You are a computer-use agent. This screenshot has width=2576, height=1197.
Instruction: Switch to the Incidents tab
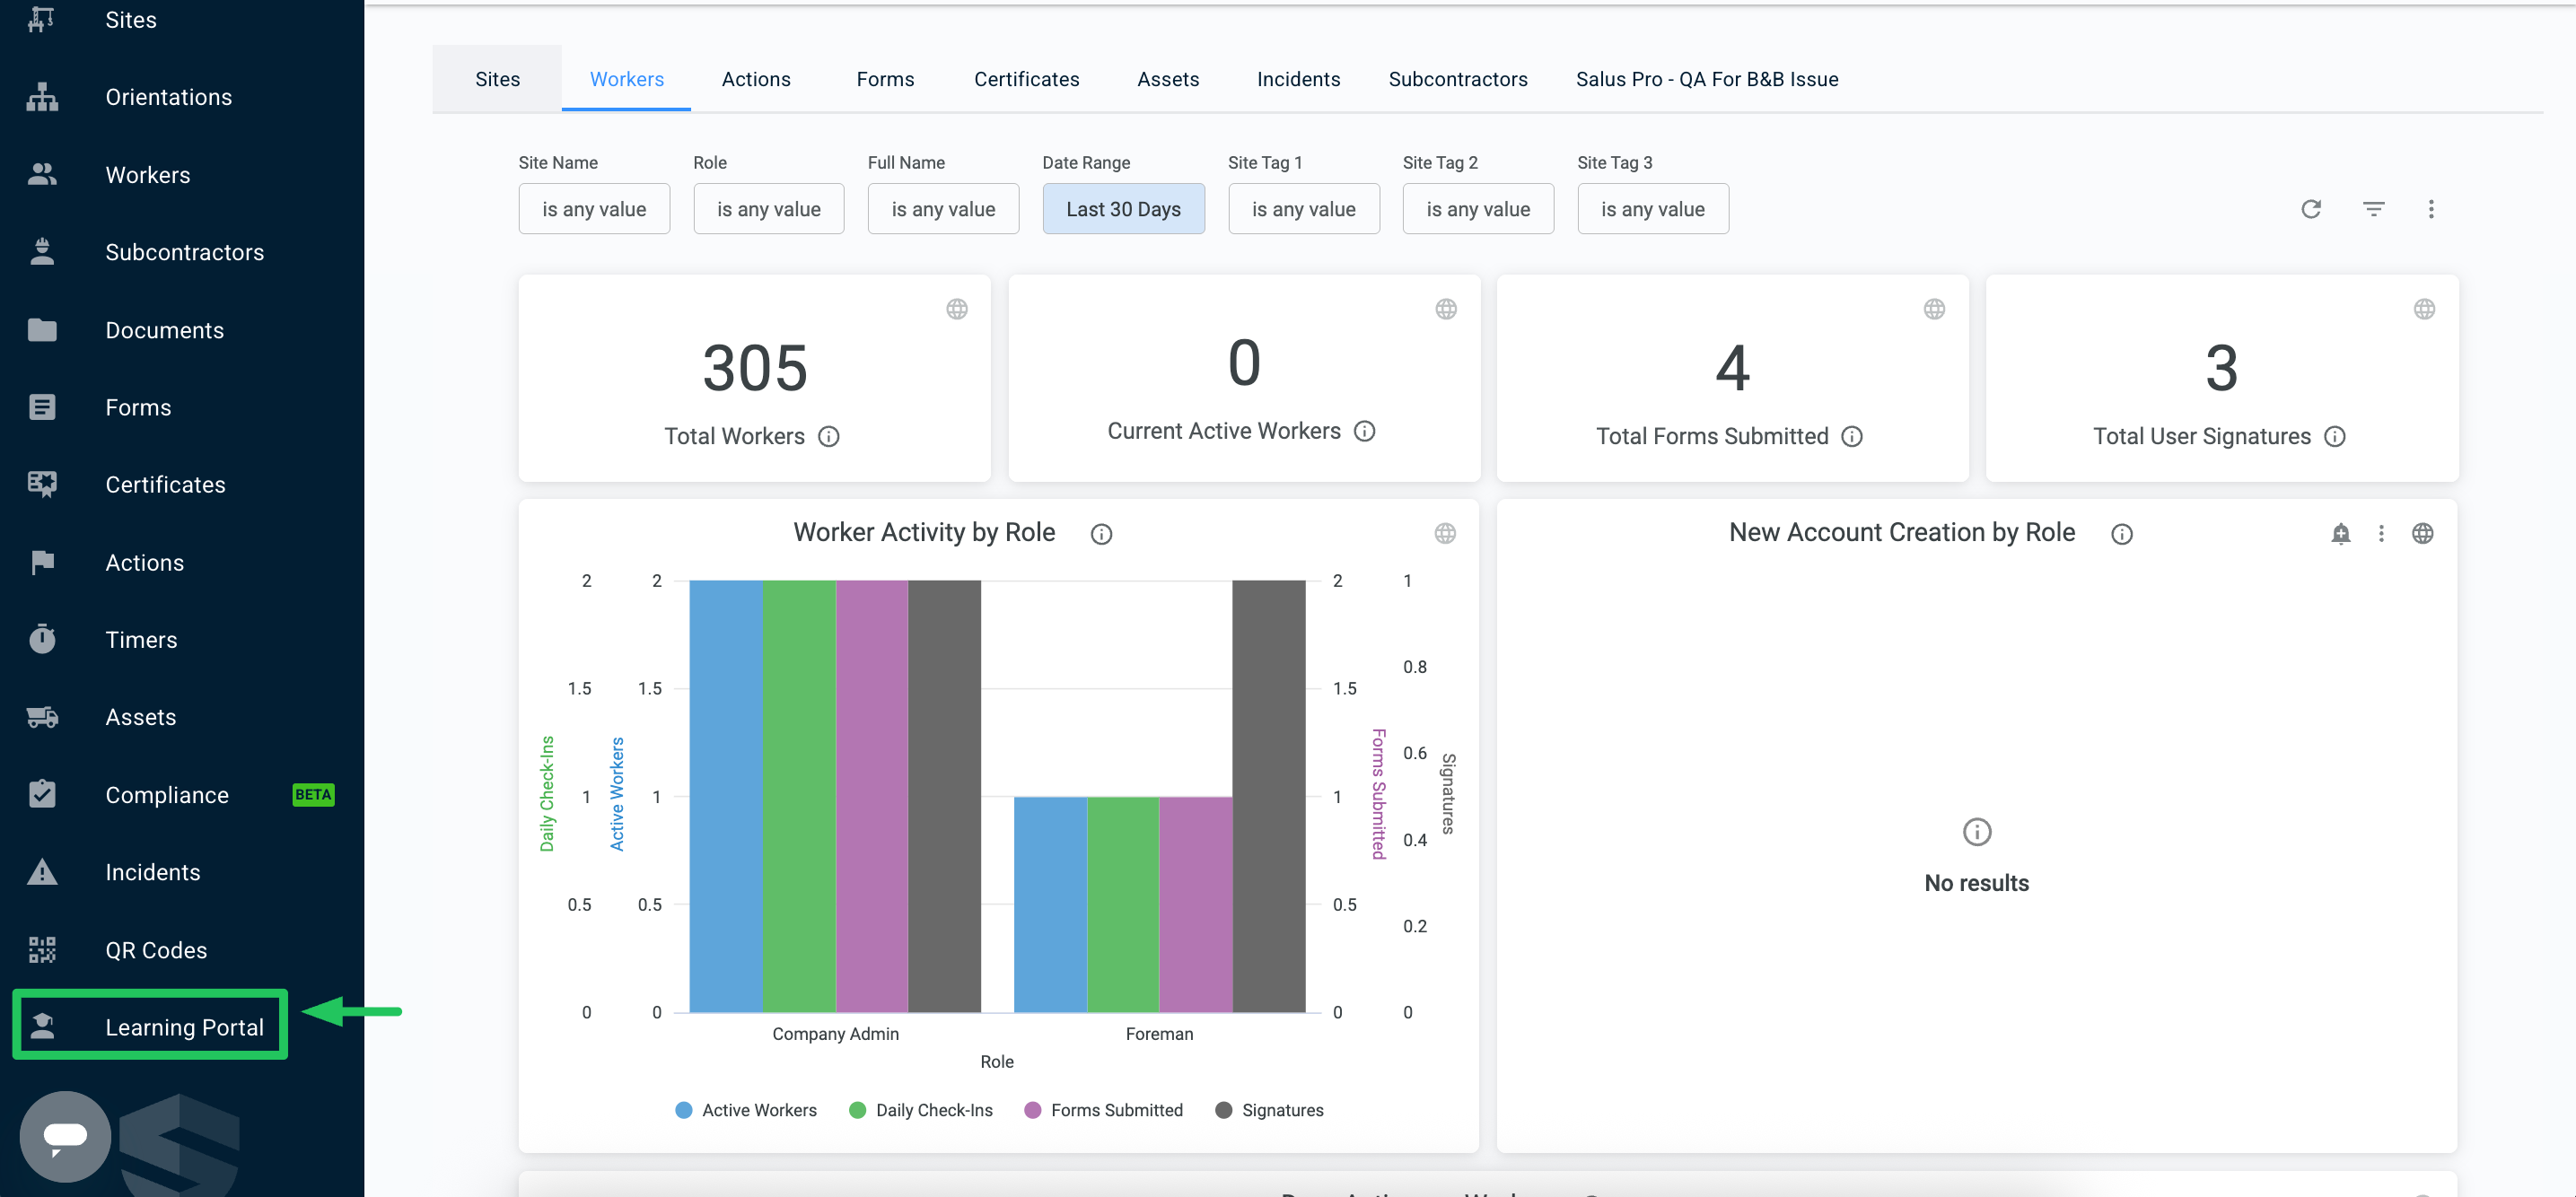click(x=1298, y=79)
